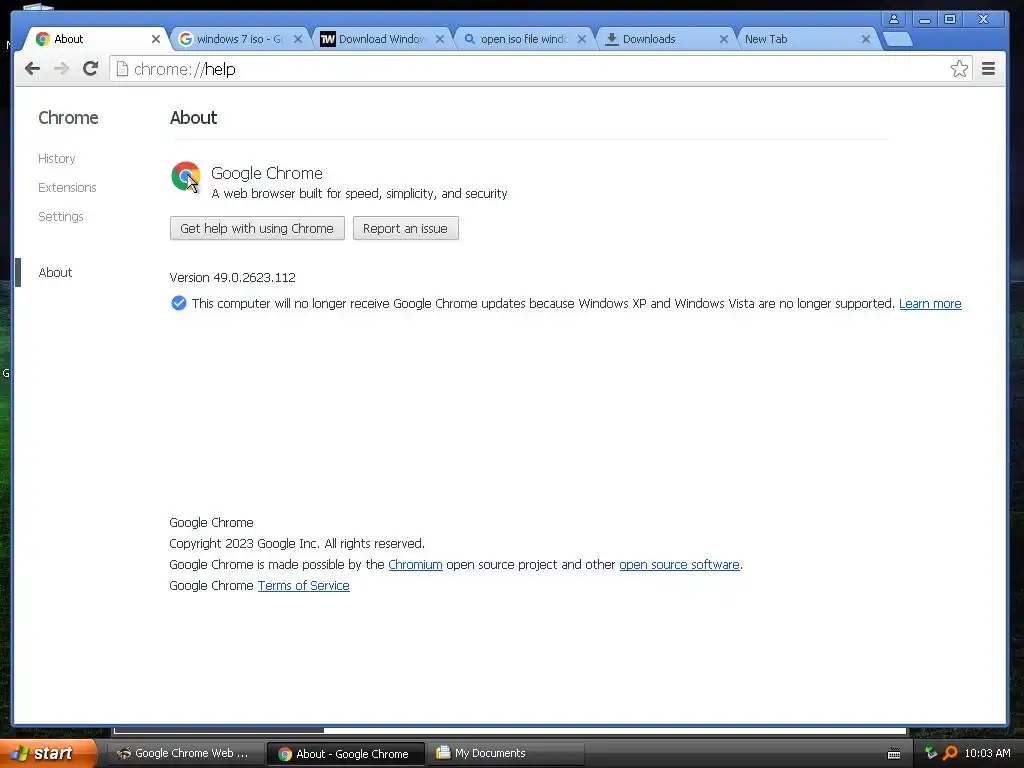Open the Chrome hamburger menu

988,69
